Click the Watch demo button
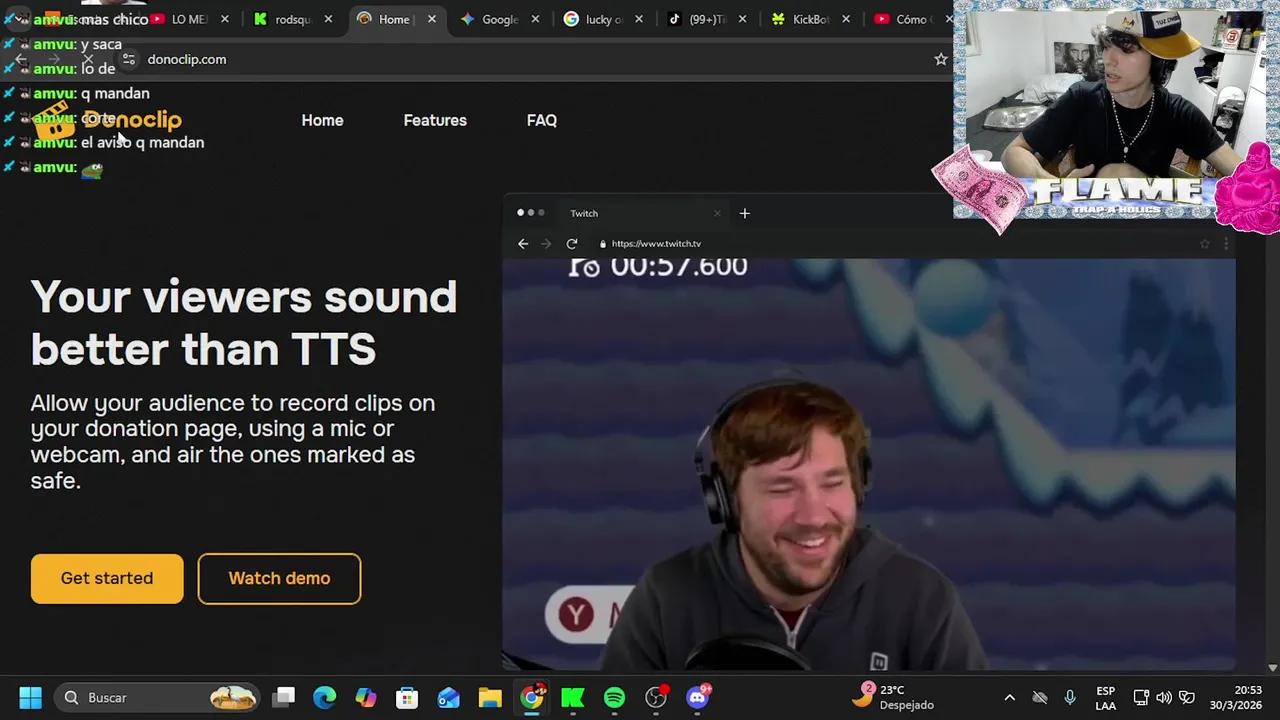 pyautogui.click(x=279, y=578)
